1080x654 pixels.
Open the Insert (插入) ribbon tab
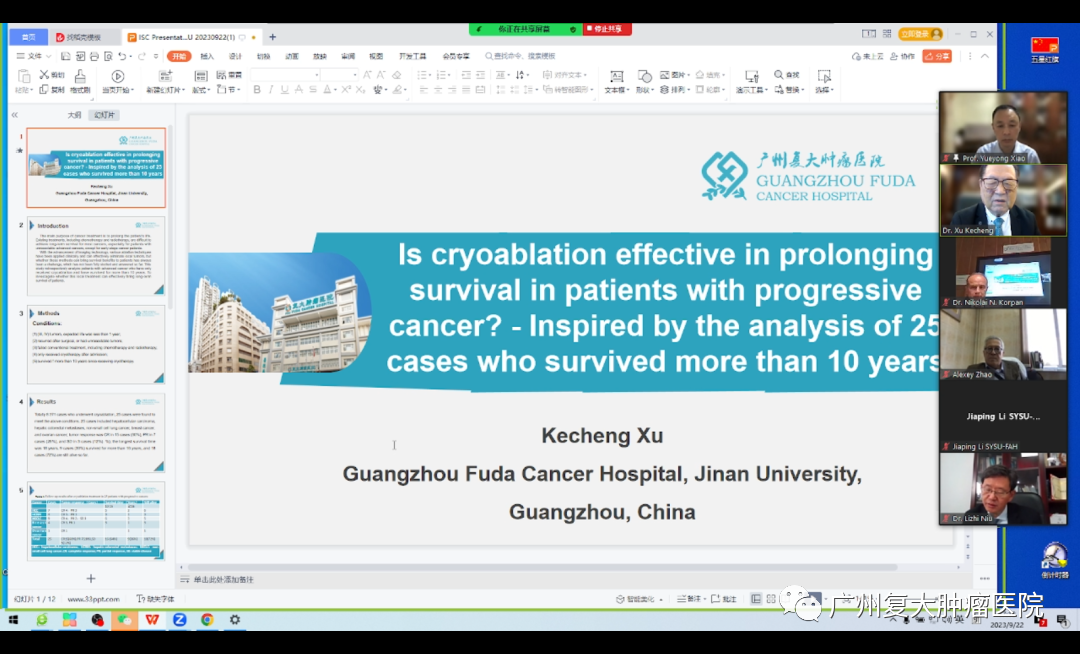coord(207,56)
